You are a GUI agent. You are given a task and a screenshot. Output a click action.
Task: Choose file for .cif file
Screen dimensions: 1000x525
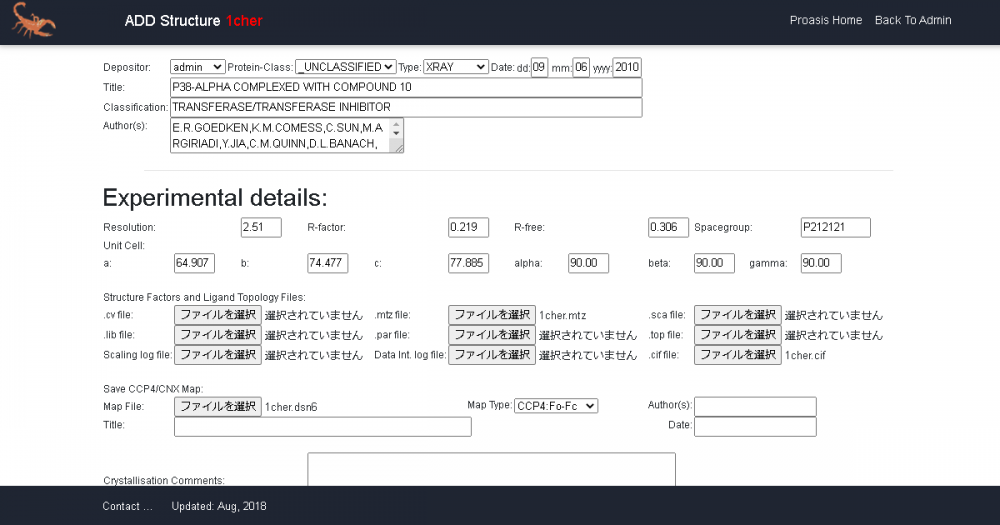pyautogui.click(x=737, y=355)
